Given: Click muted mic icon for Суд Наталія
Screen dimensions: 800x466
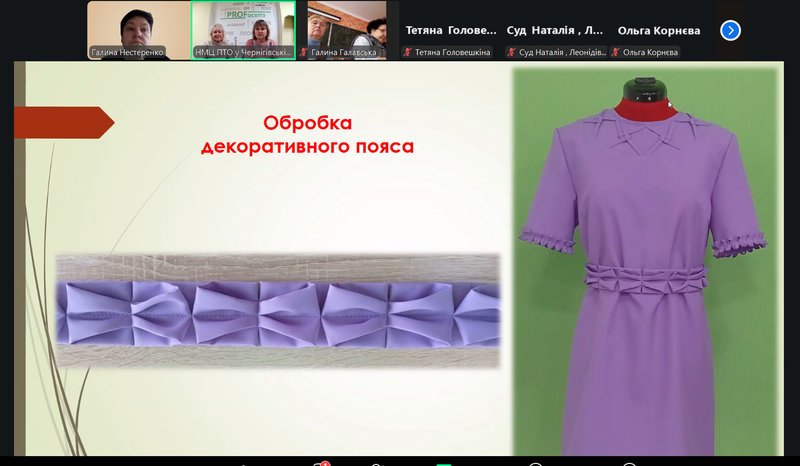Looking at the screenshot, I should pos(512,52).
